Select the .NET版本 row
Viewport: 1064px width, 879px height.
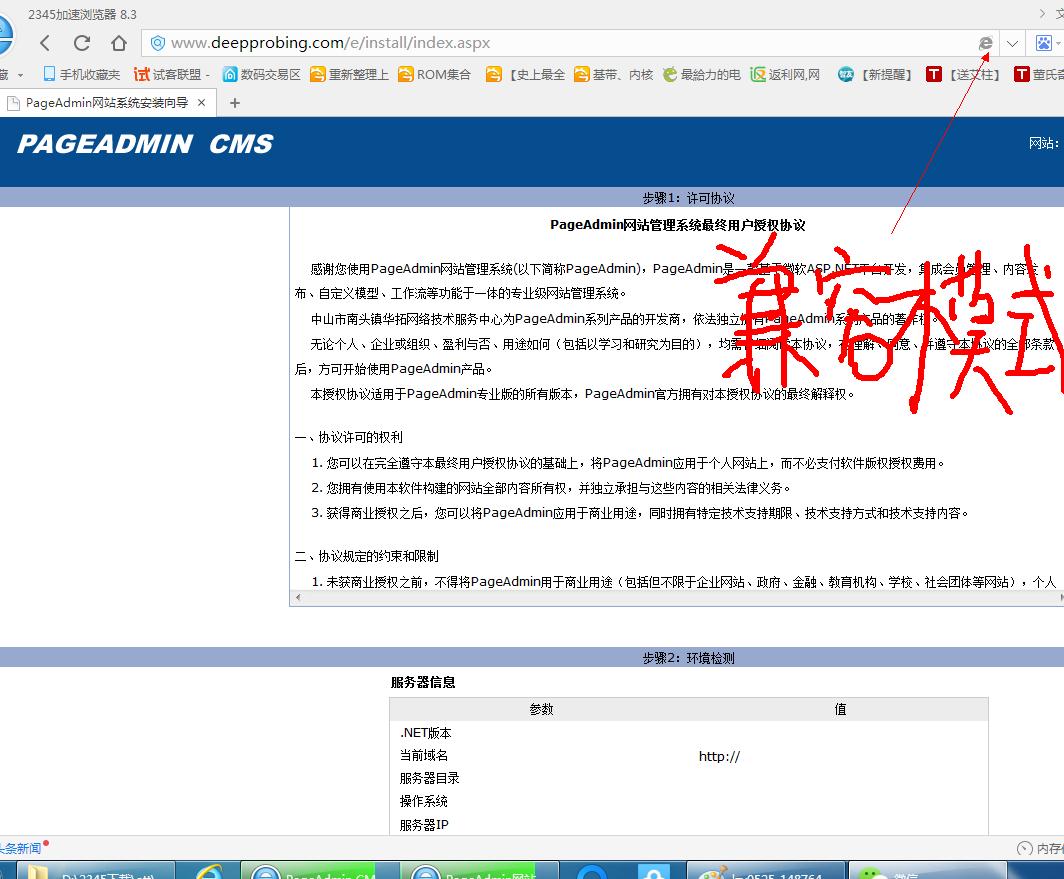coord(688,732)
